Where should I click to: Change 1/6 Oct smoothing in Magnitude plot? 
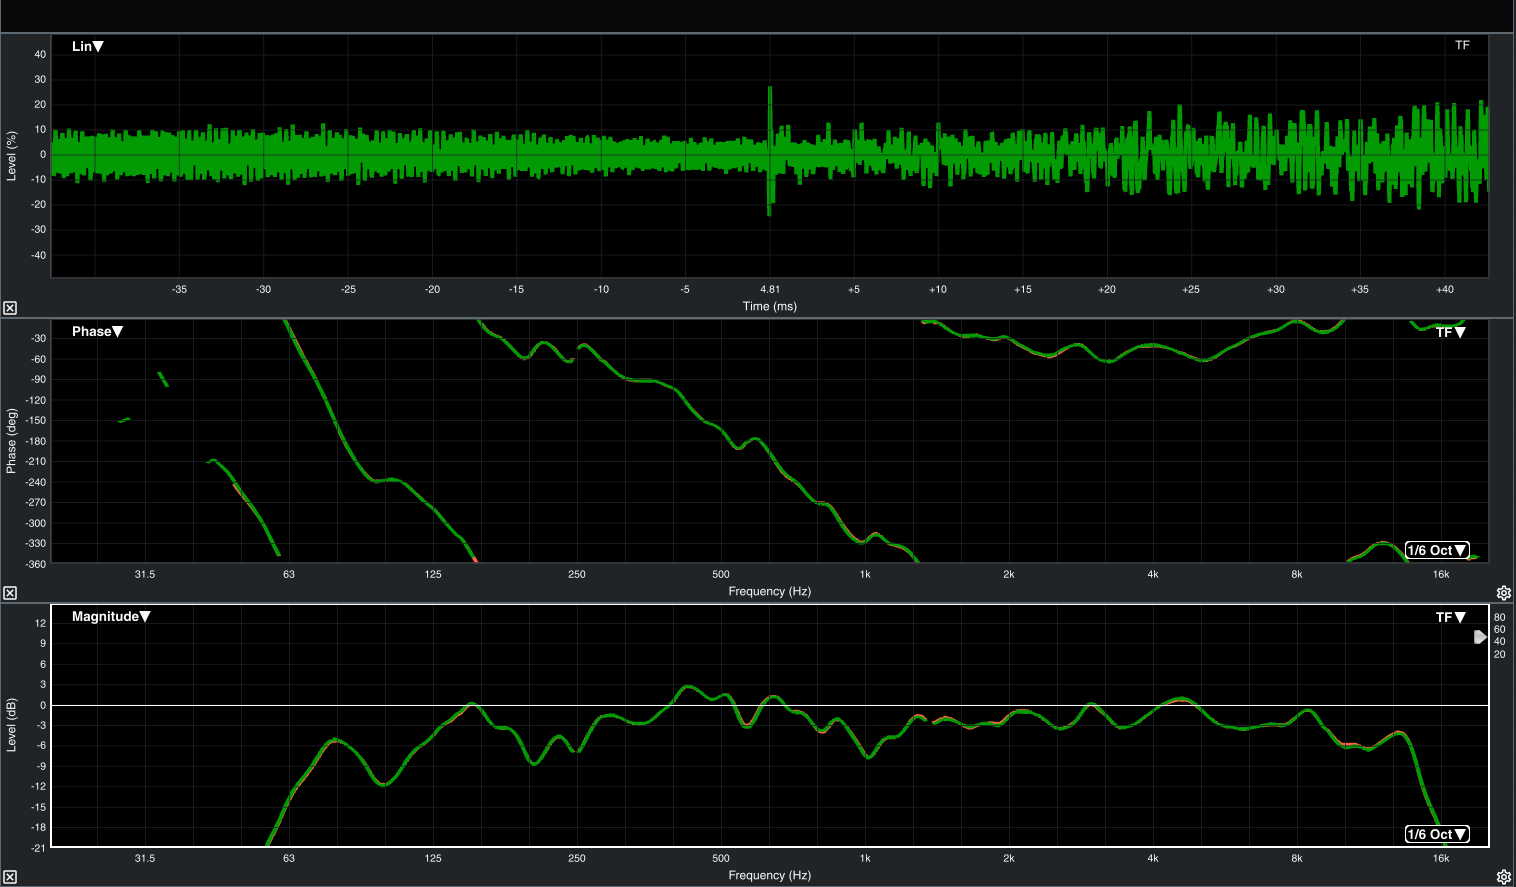(x=1436, y=834)
